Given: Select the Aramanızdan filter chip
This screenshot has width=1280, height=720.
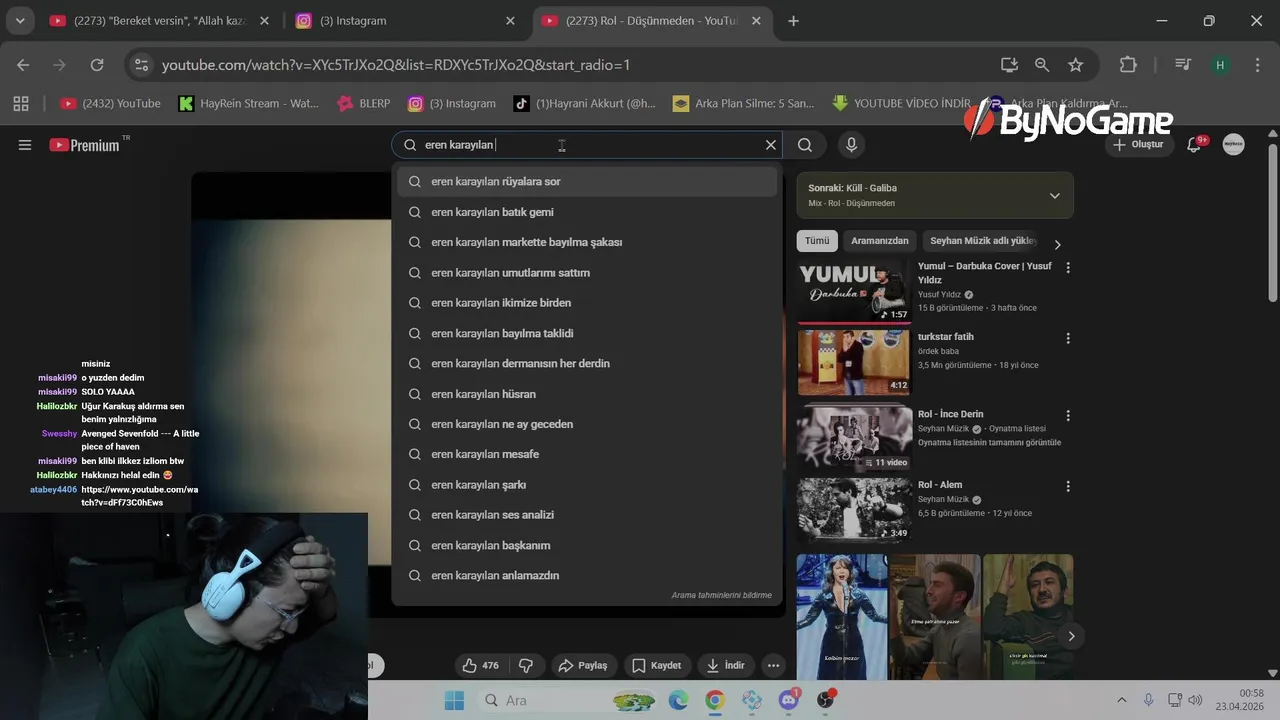Looking at the screenshot, I should pos(880,241).
